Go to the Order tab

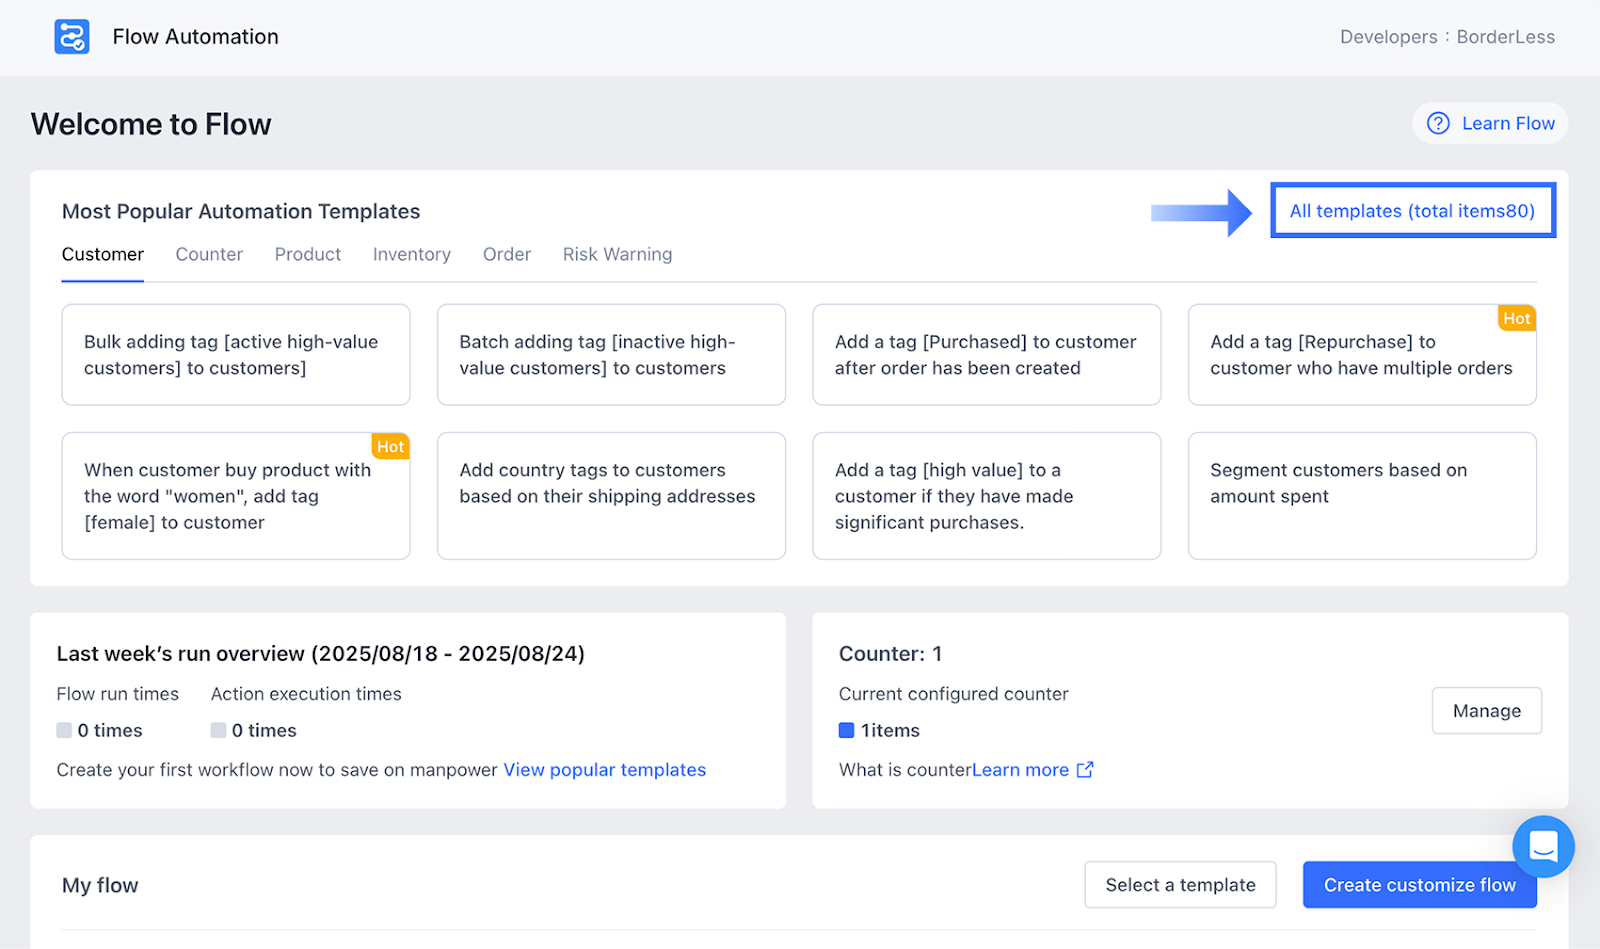[x=507, y=255]
